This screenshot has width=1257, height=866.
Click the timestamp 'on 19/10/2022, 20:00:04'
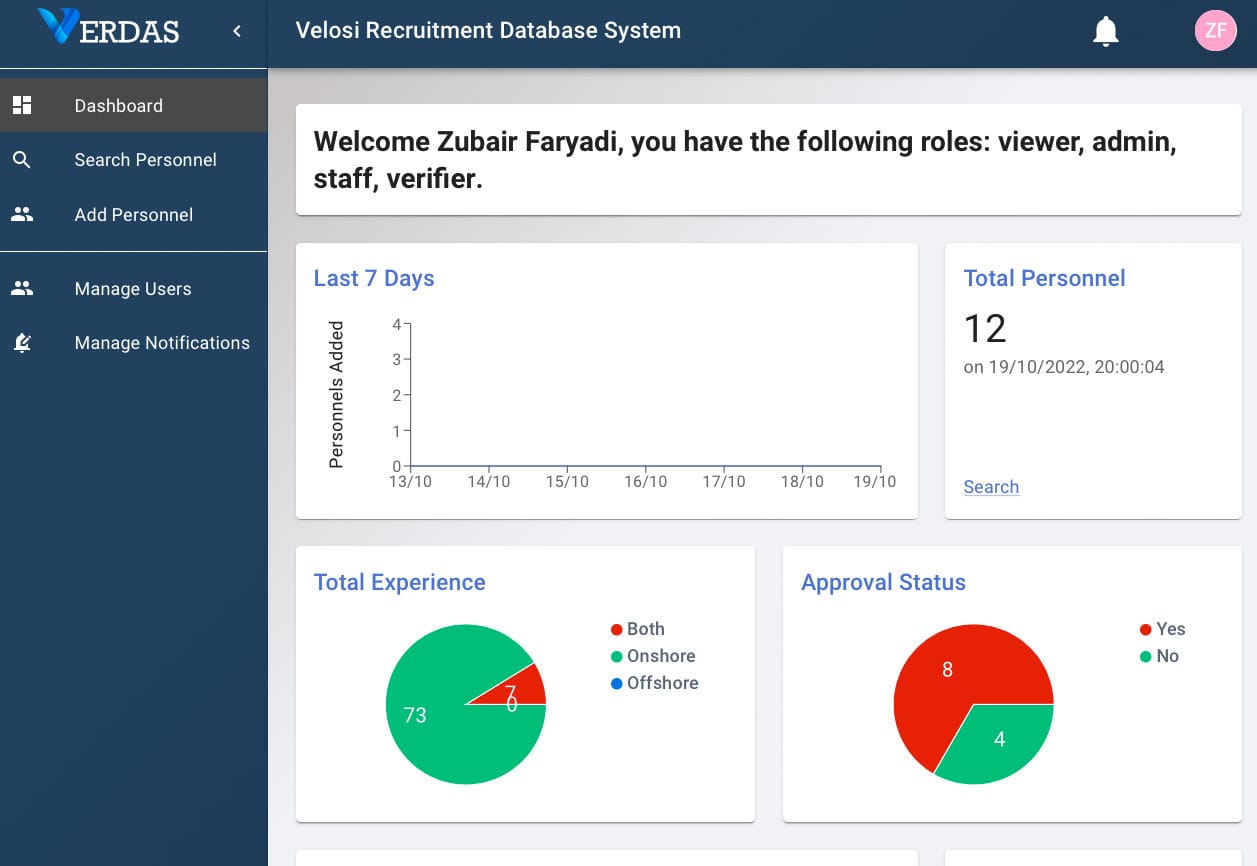point(1064,367)
